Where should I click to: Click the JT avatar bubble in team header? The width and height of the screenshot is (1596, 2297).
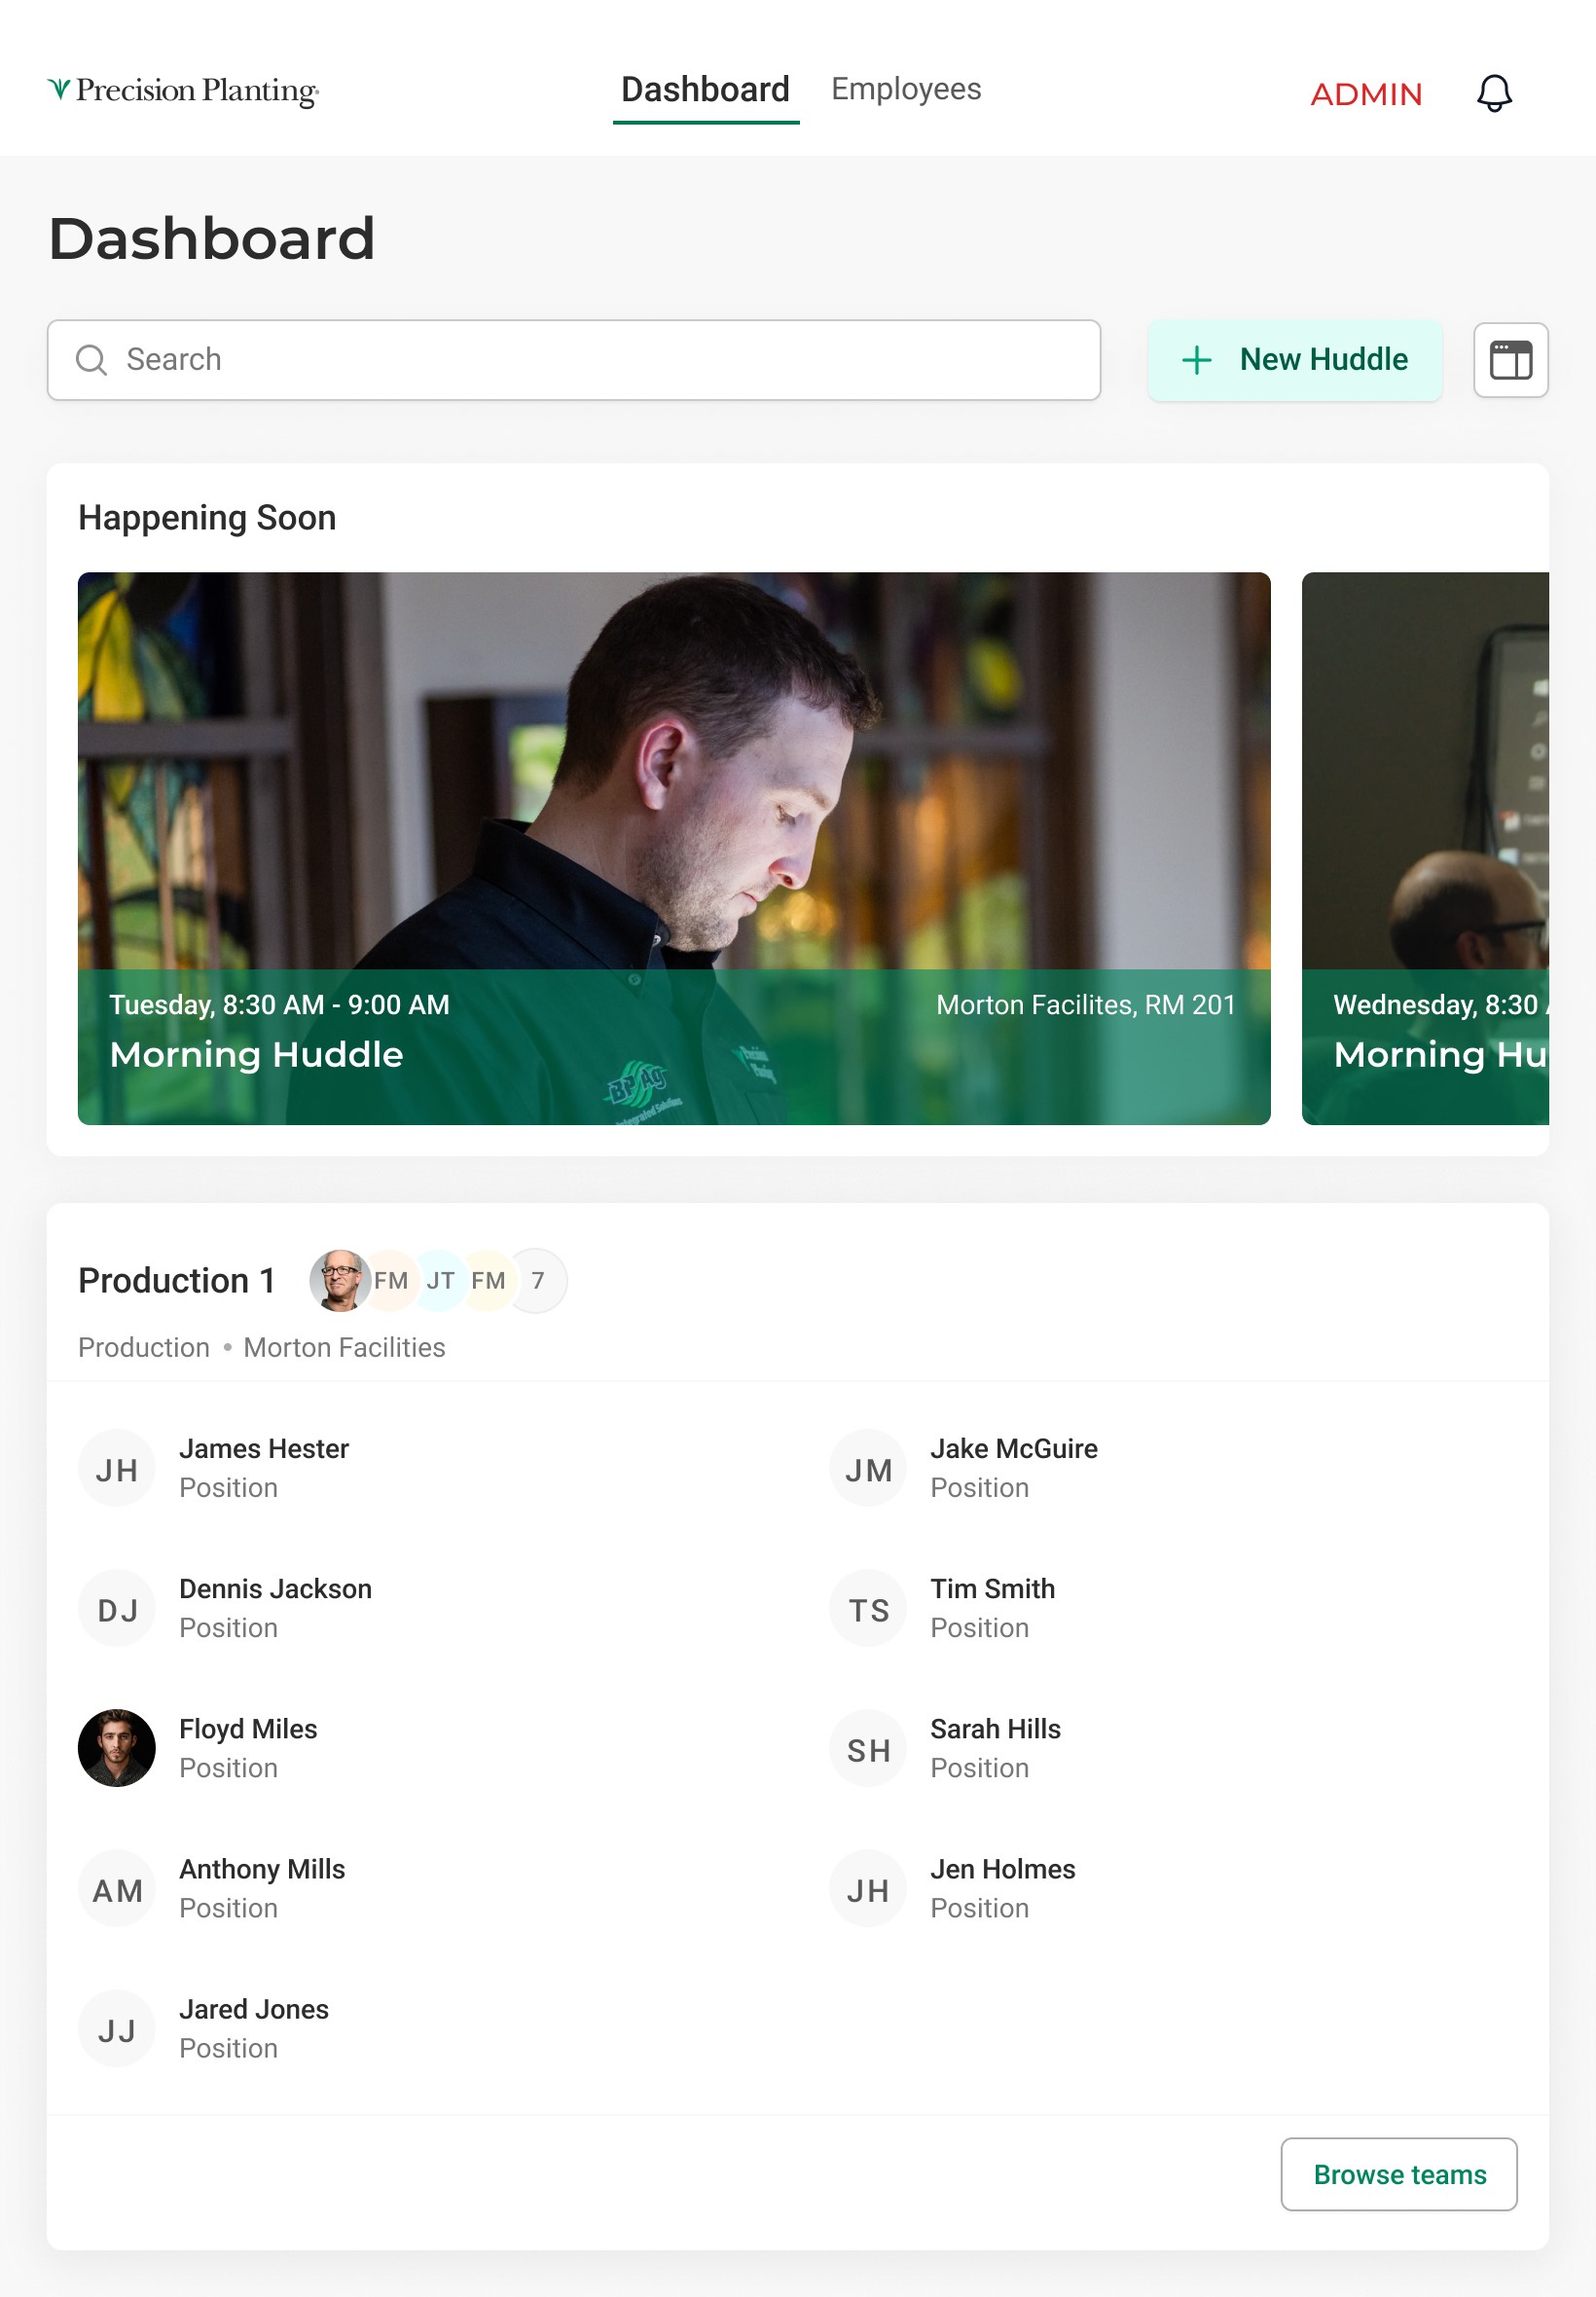440,1280
